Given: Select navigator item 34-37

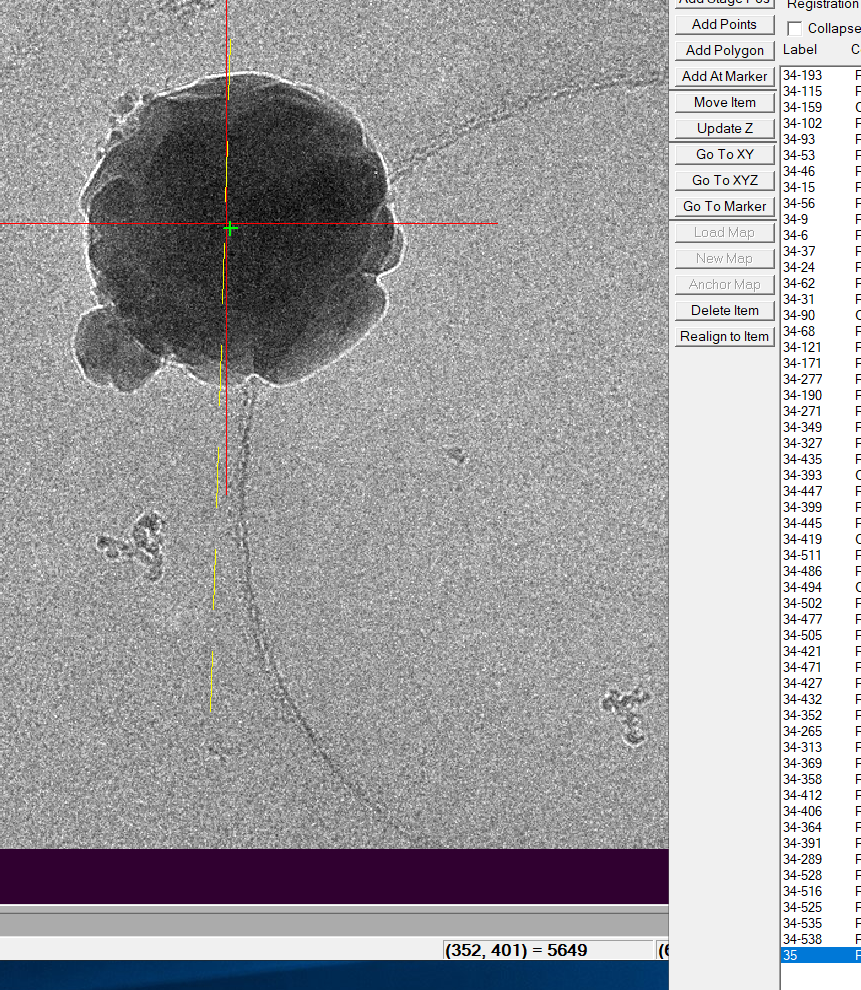Looking at the screenshot, I should pos(821,251).
